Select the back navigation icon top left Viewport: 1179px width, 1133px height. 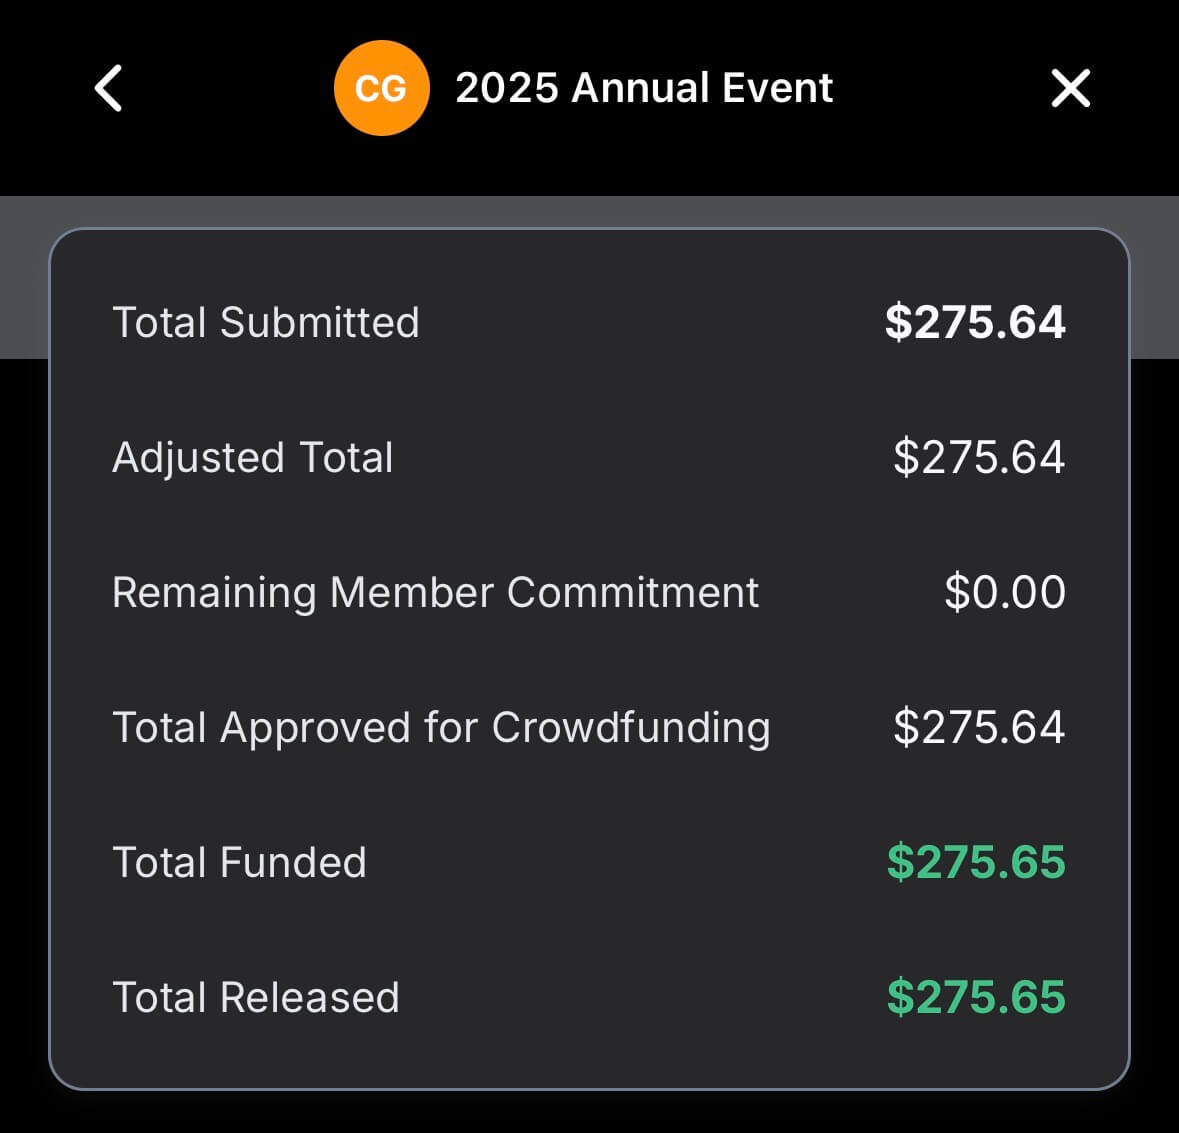coord(107,88)
